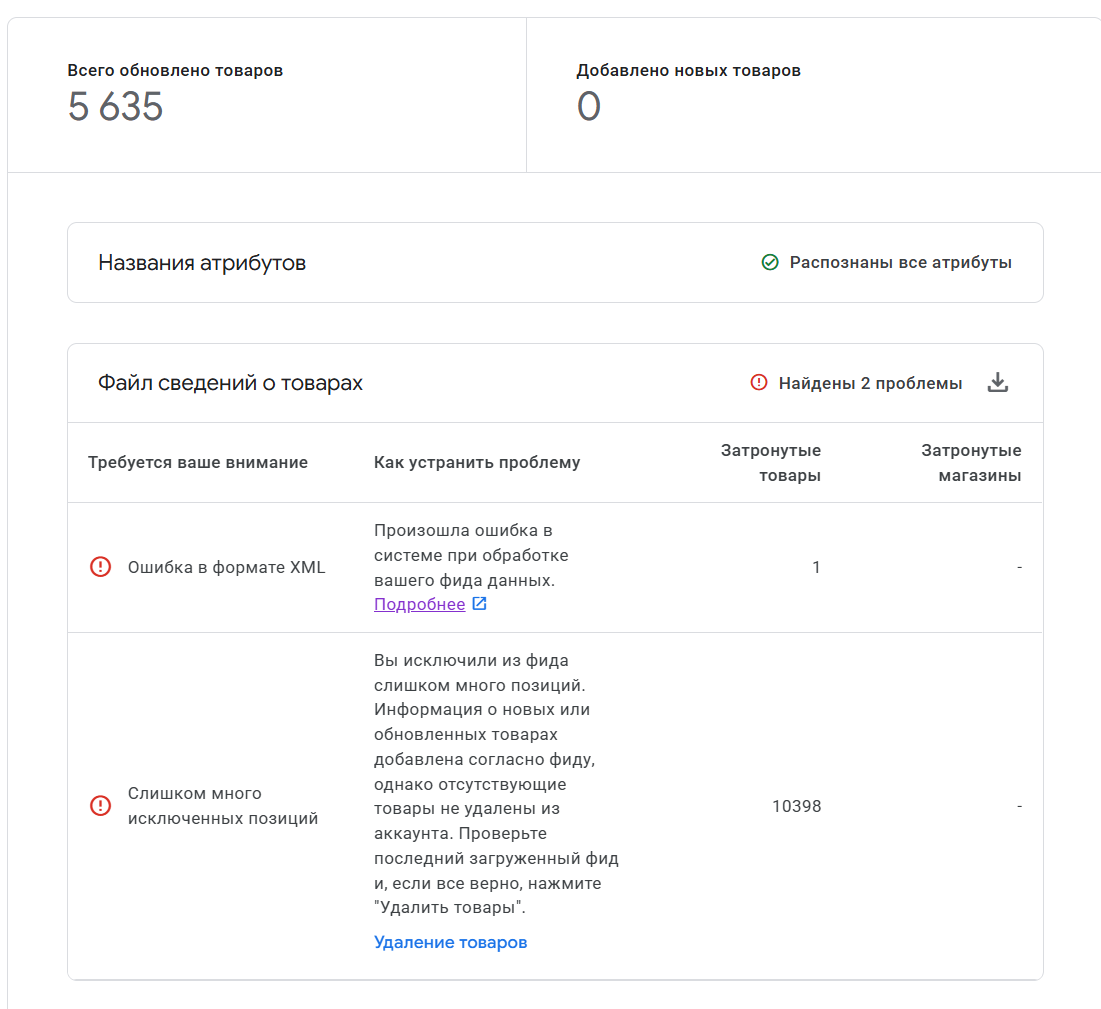Screen dimensions: 1101x1009
Task: Click the green checkmark for recognized attributes
Action: (x=770, y=263)
